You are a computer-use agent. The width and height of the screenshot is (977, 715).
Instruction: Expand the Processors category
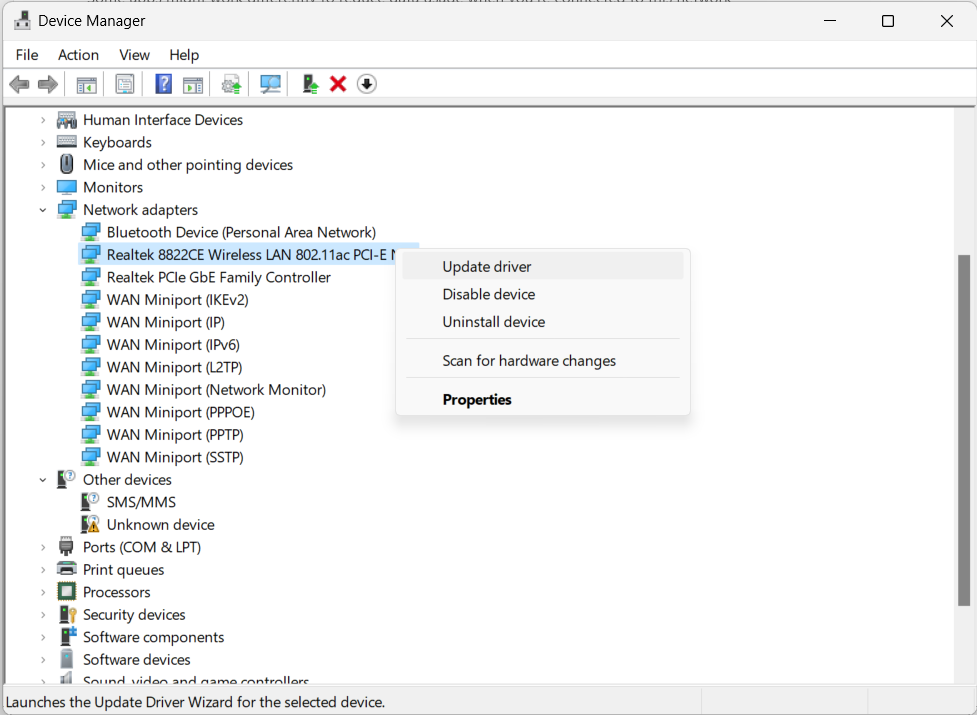(43, 592)
